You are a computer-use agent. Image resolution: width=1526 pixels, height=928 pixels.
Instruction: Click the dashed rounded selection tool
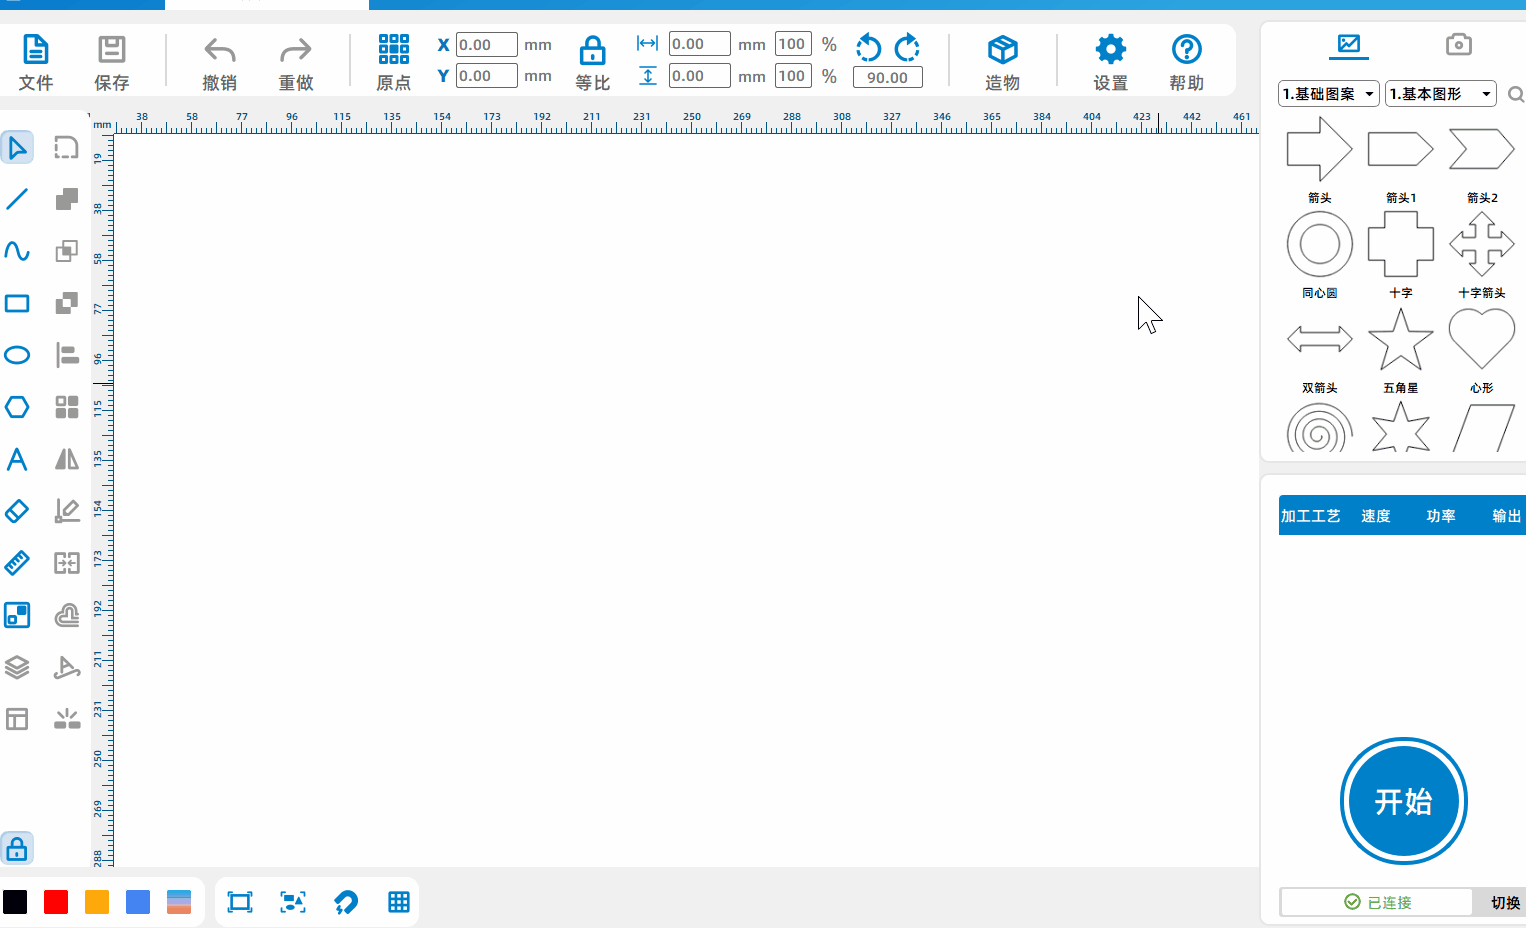[x=66, y=148]
